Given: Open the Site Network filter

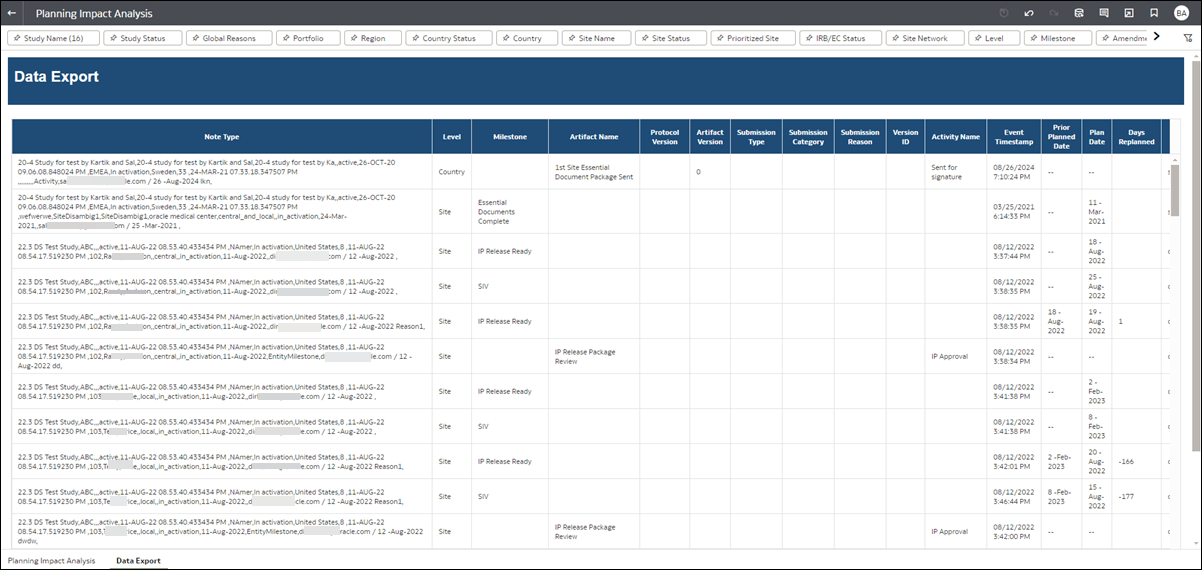Looking at the screenshot, I should 926,38.
